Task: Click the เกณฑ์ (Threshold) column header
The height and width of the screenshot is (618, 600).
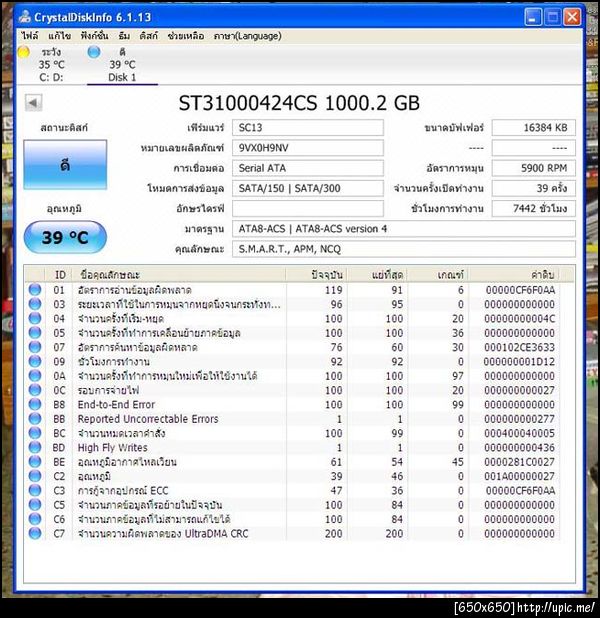Action: [438, 275]
